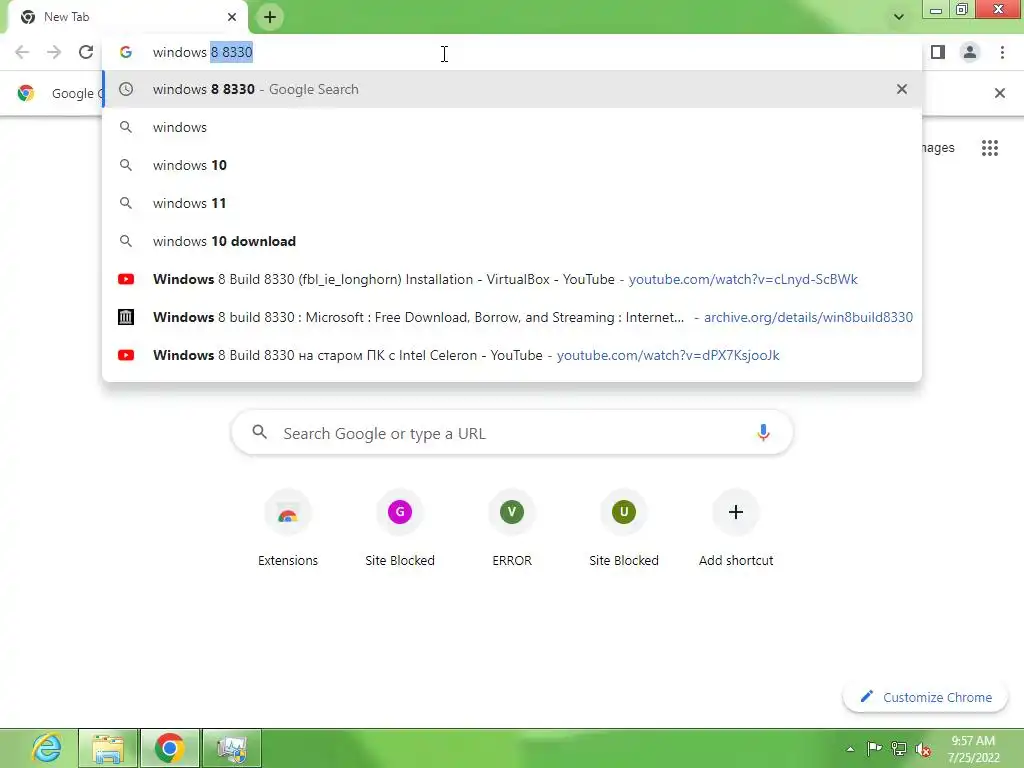Click the muted volume tray icon
1024x768 pixels.
tap(923, 748)
